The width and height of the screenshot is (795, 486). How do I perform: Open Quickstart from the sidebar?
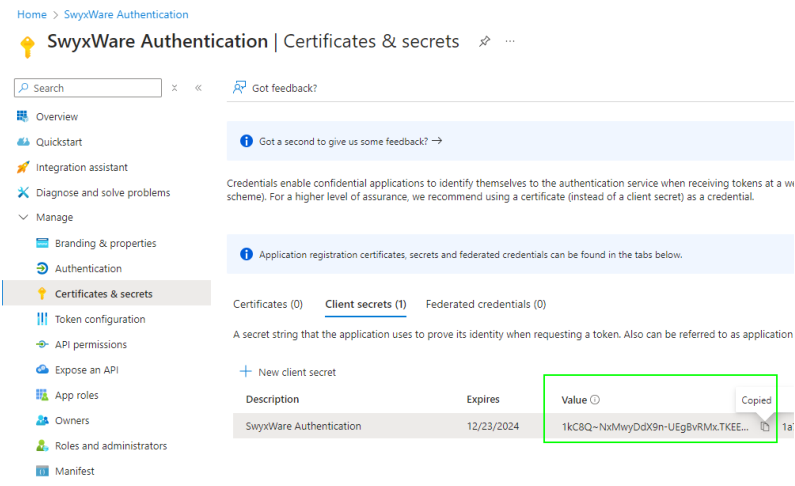(x=59, y=142)
